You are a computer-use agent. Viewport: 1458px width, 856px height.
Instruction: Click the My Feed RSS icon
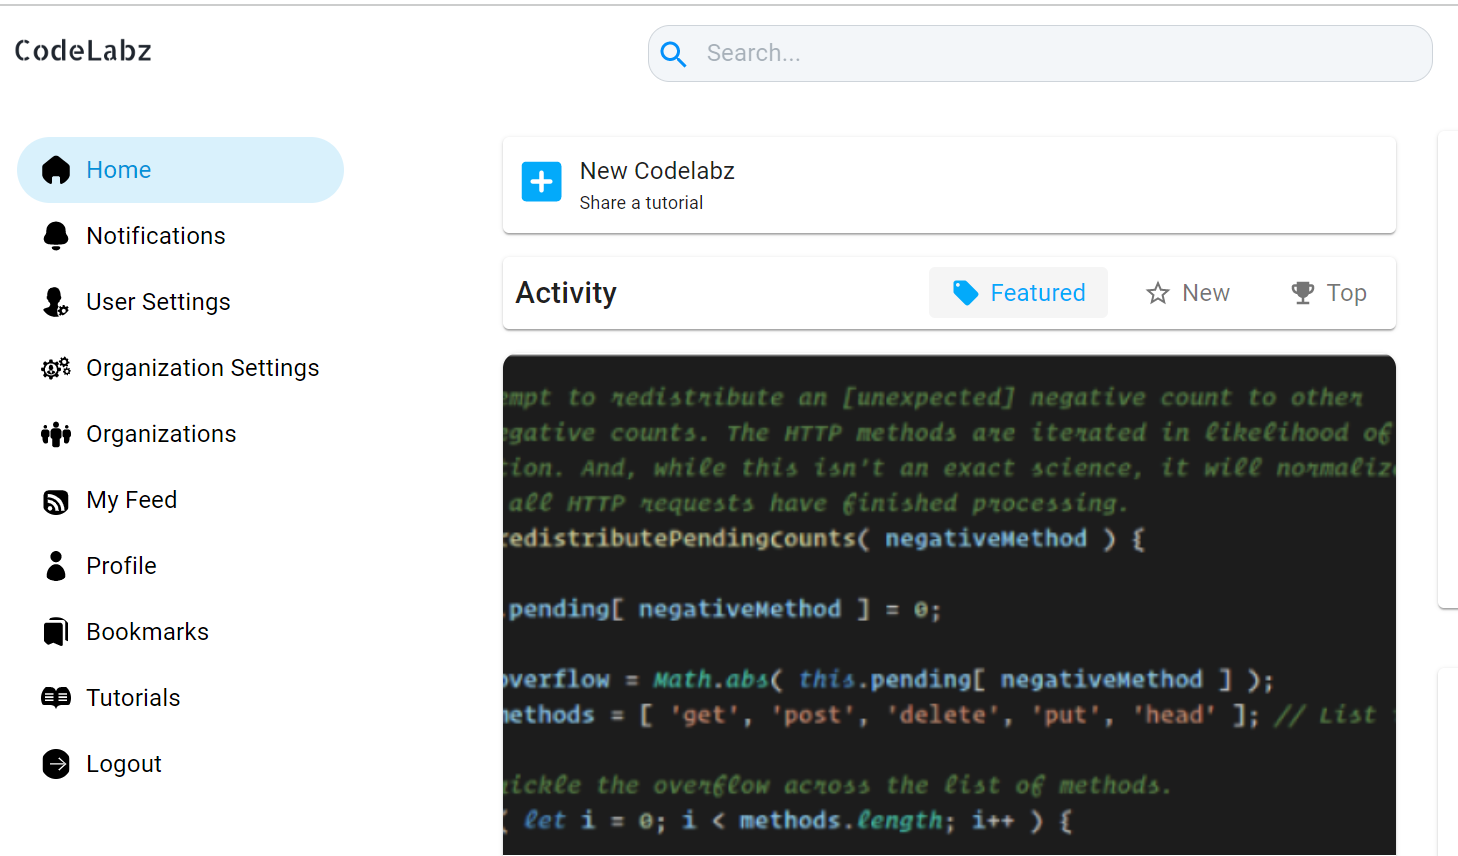[x=56, y=499]
